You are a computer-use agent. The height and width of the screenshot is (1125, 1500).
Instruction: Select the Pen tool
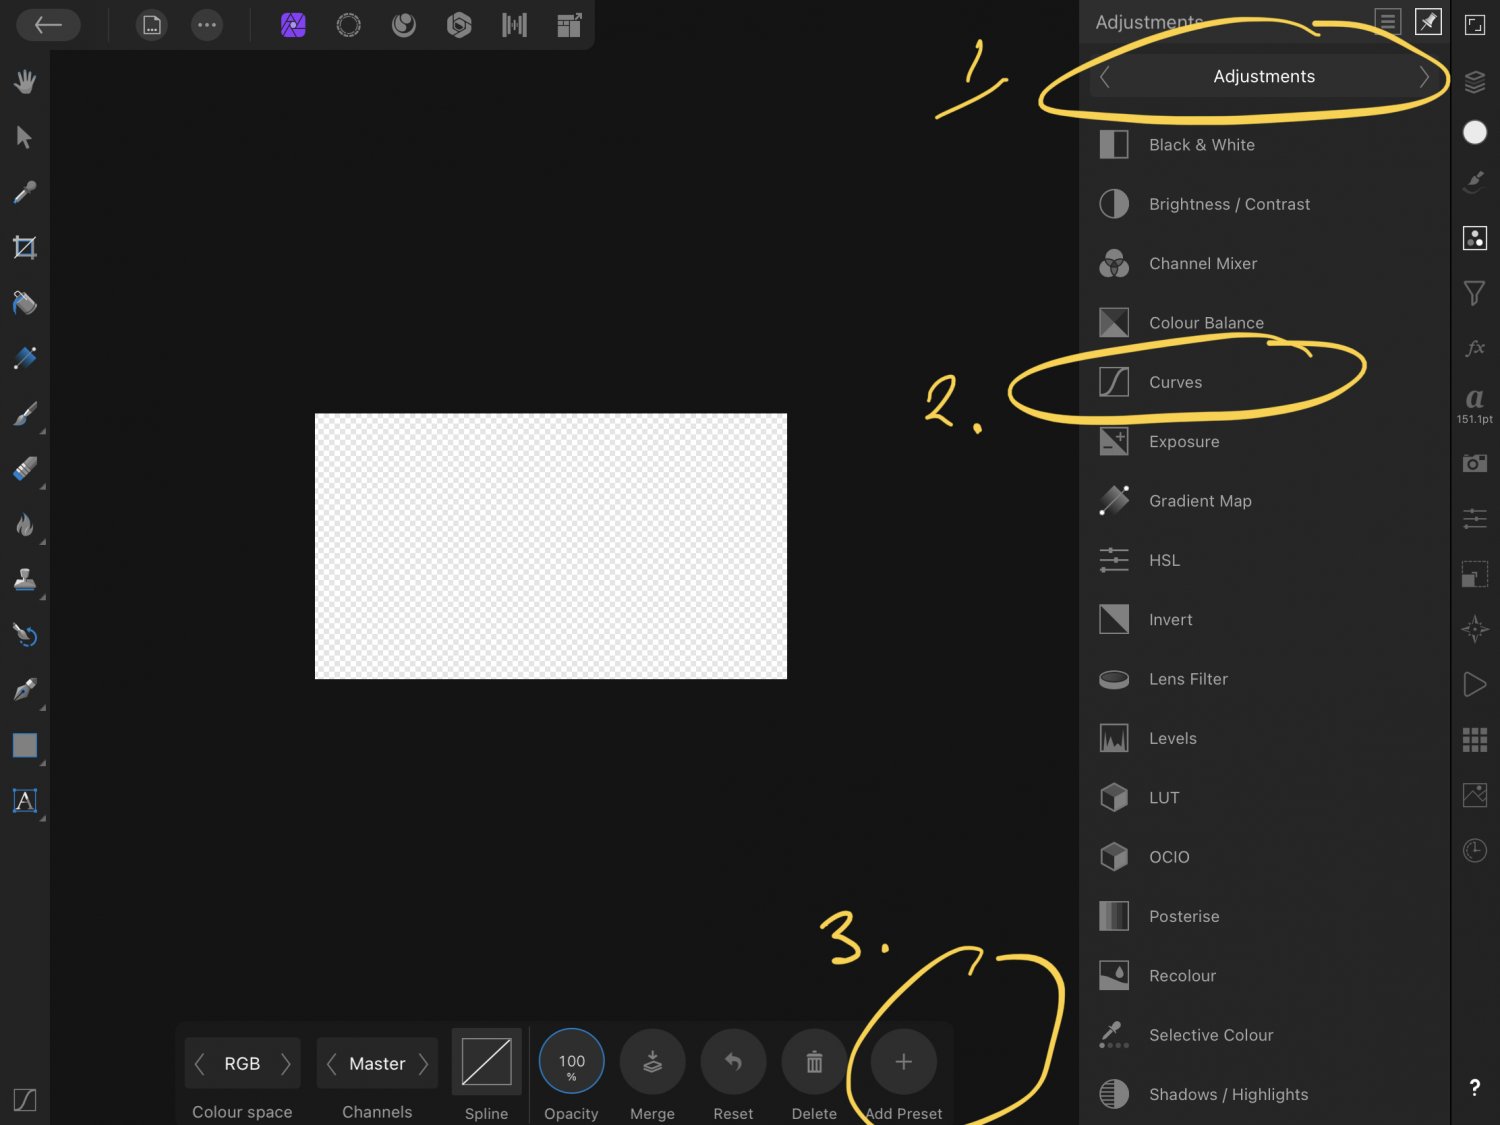[x=25, y=689]
